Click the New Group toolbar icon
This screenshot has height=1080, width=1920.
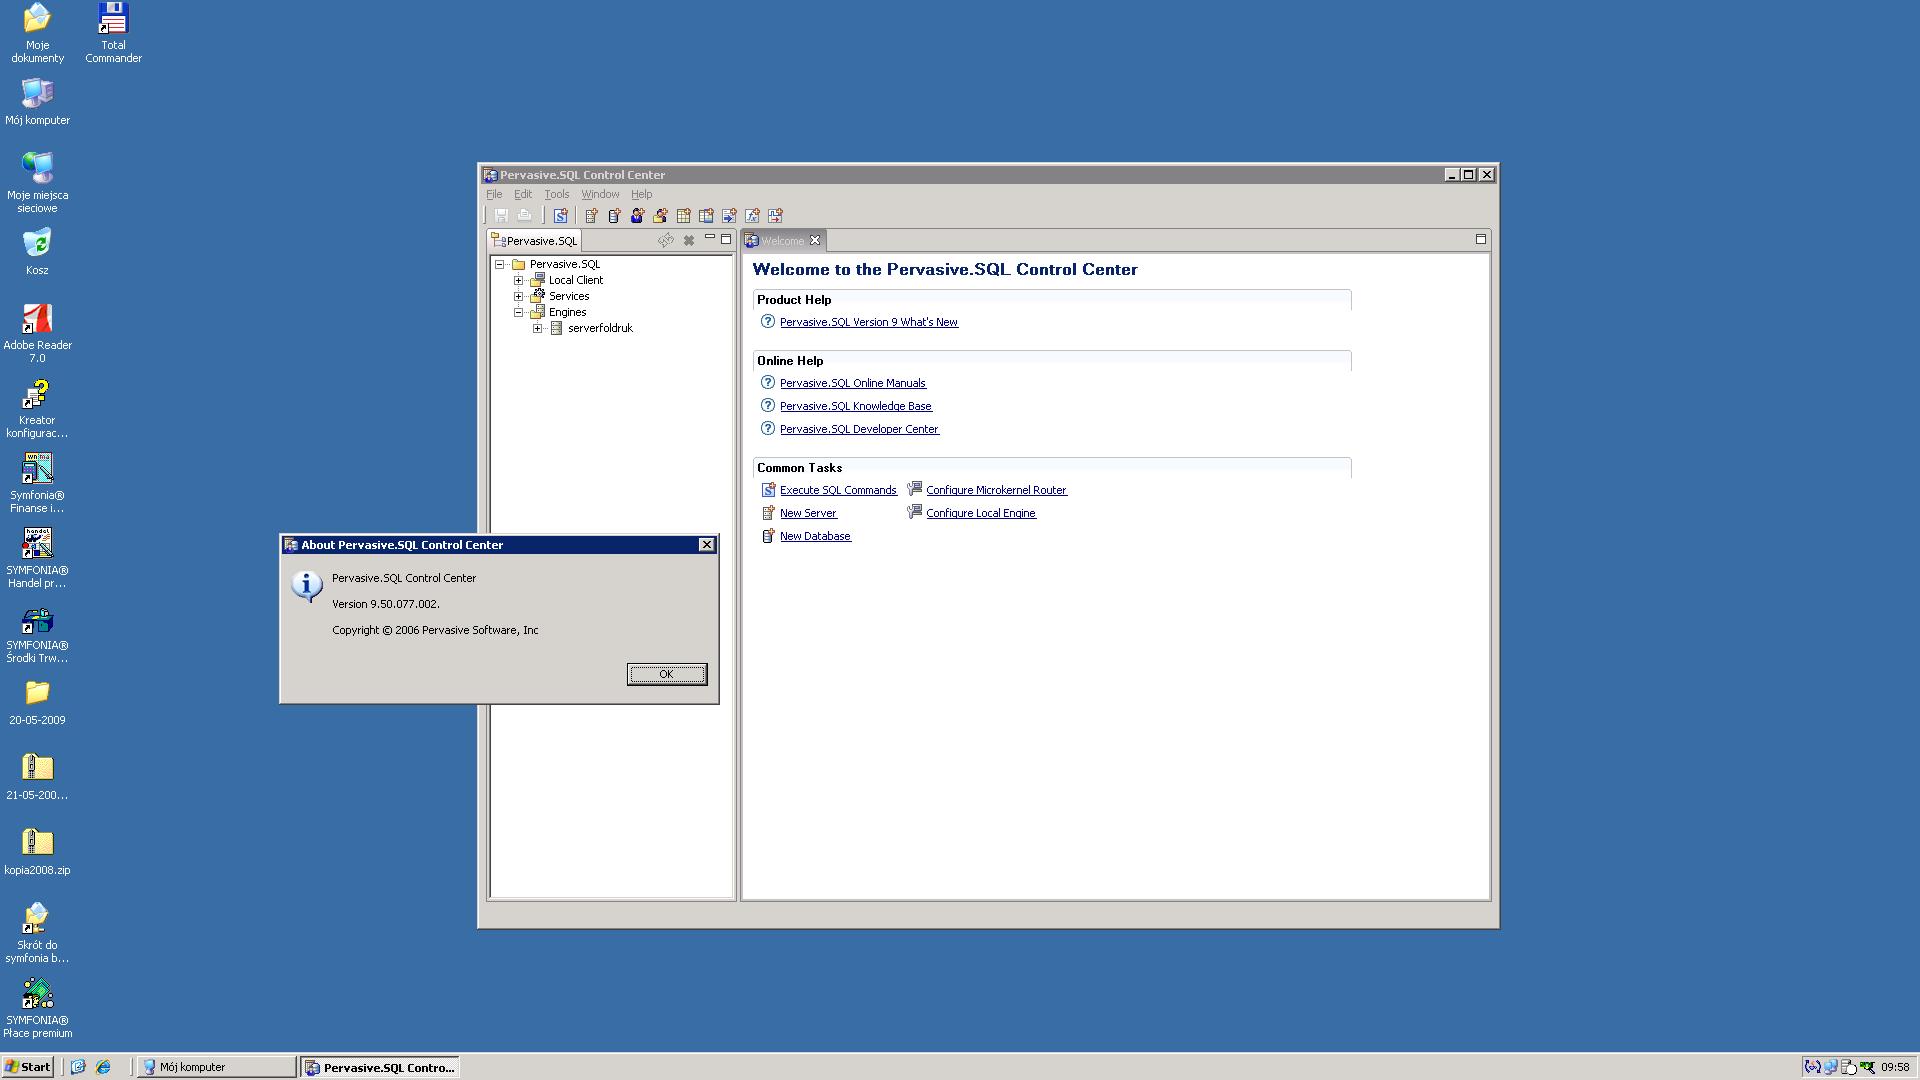(x=660, y=215)
